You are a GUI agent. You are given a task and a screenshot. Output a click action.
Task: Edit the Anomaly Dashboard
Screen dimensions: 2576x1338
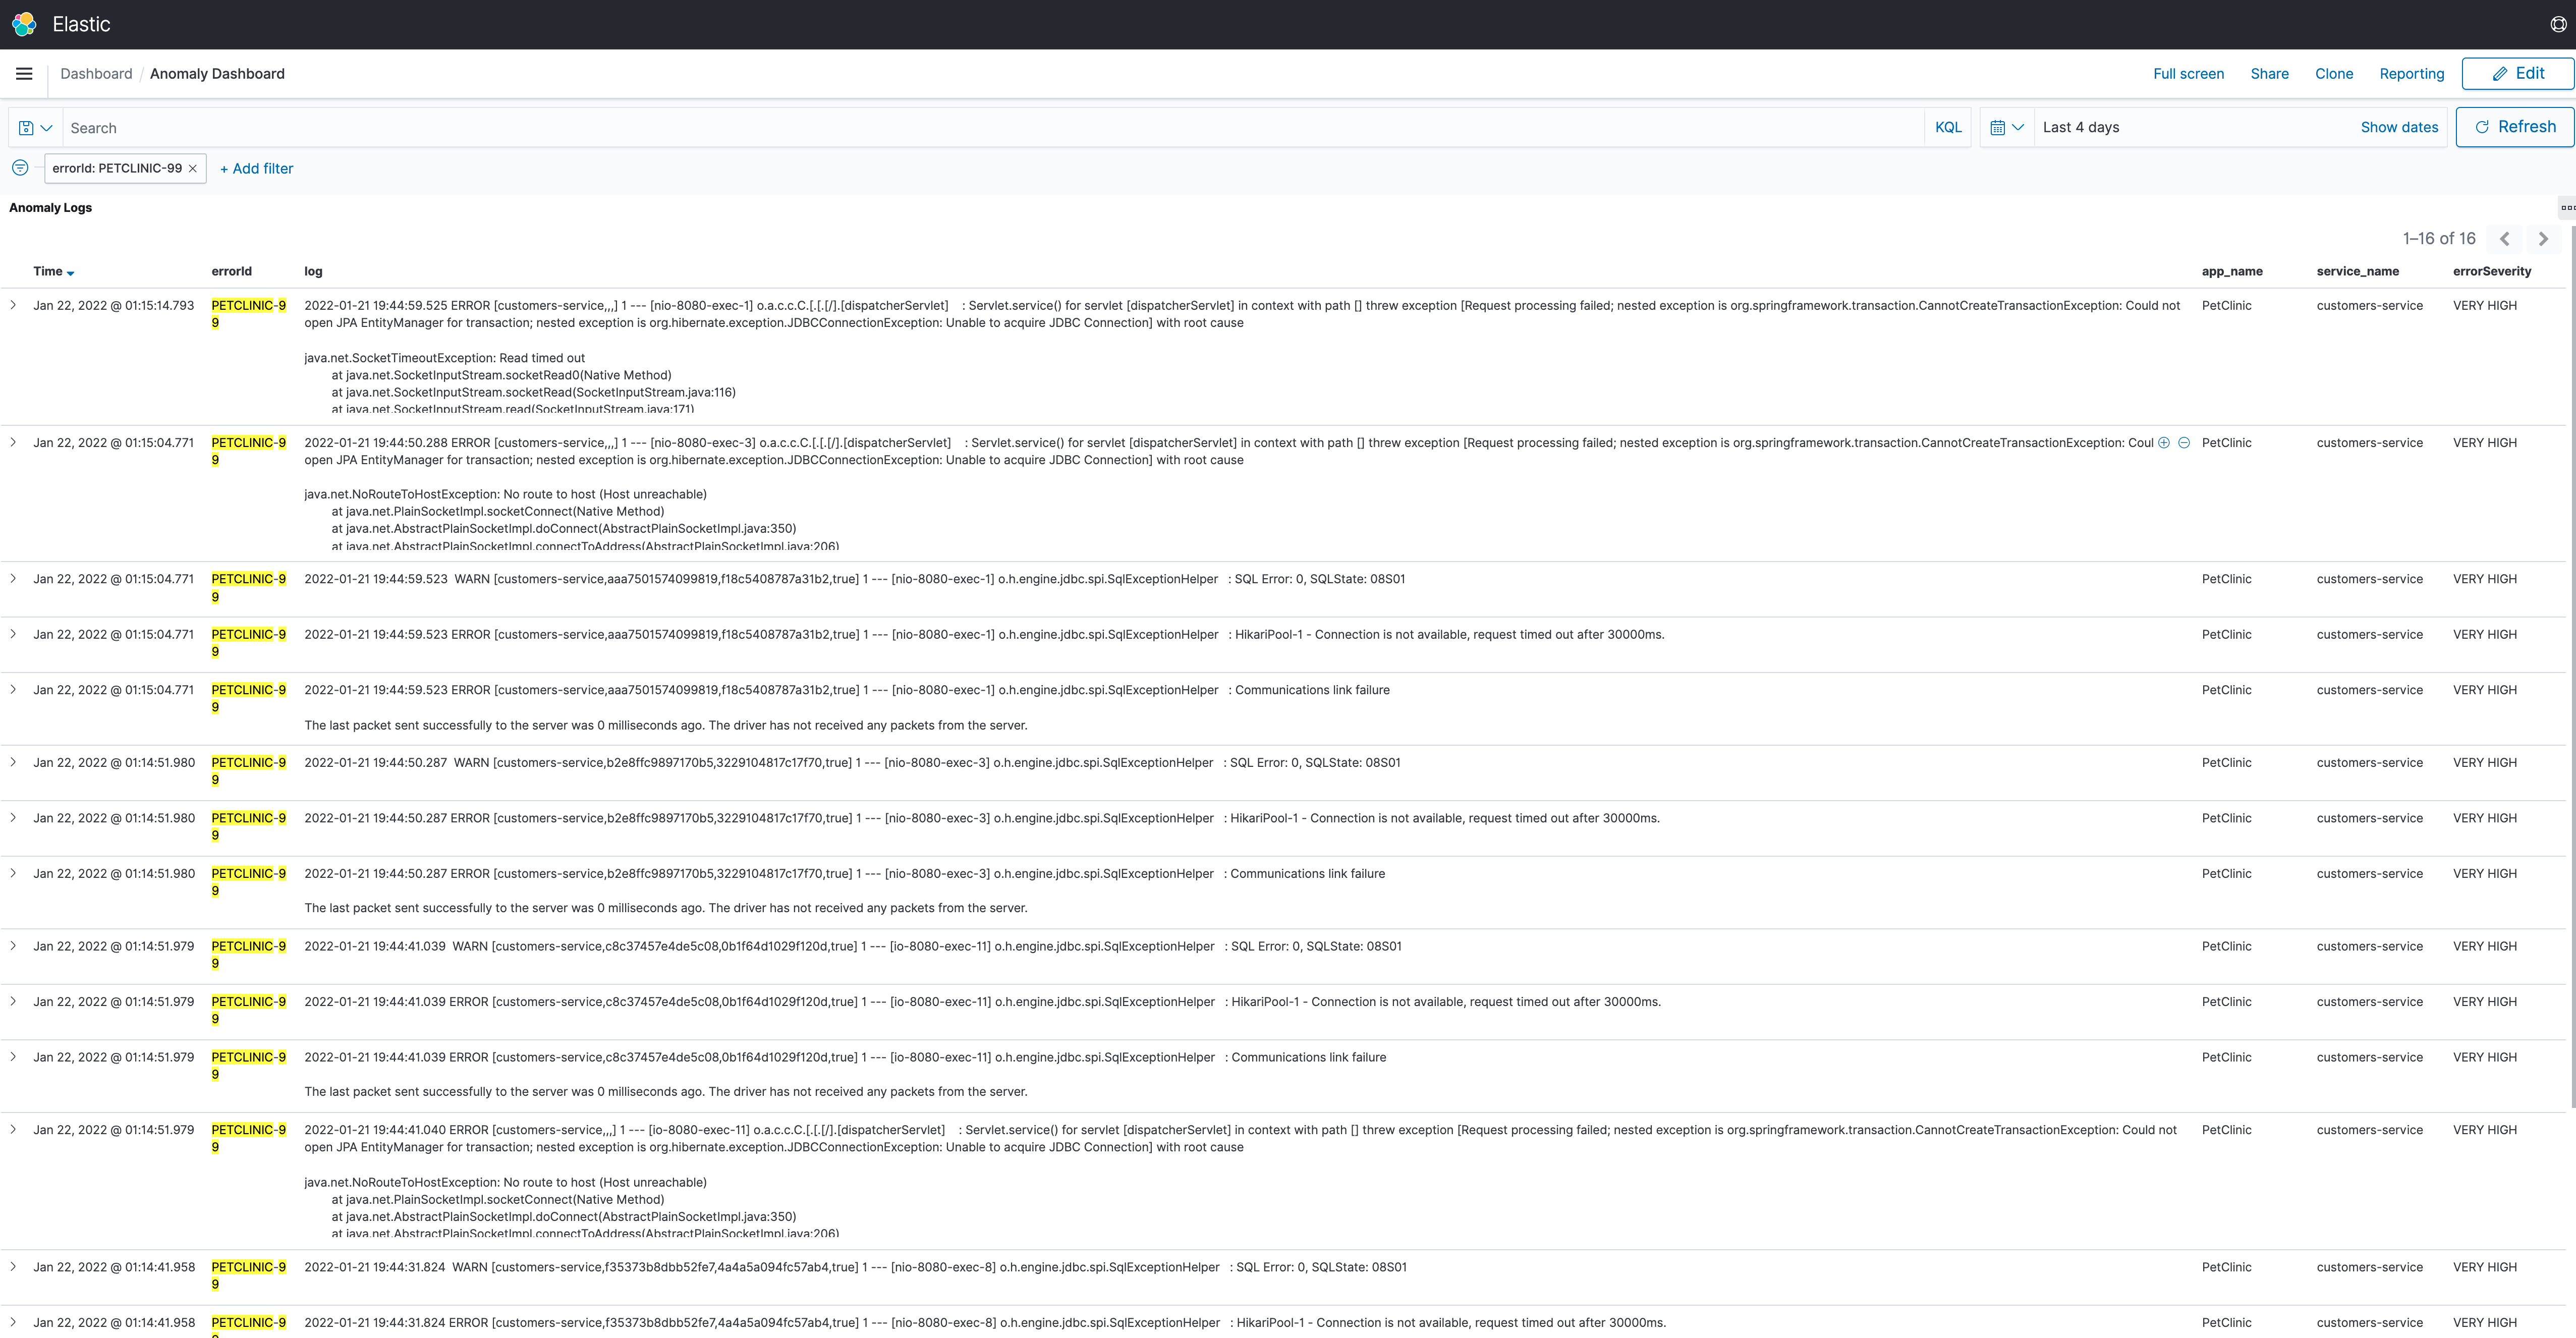[x=2517, y=73]
